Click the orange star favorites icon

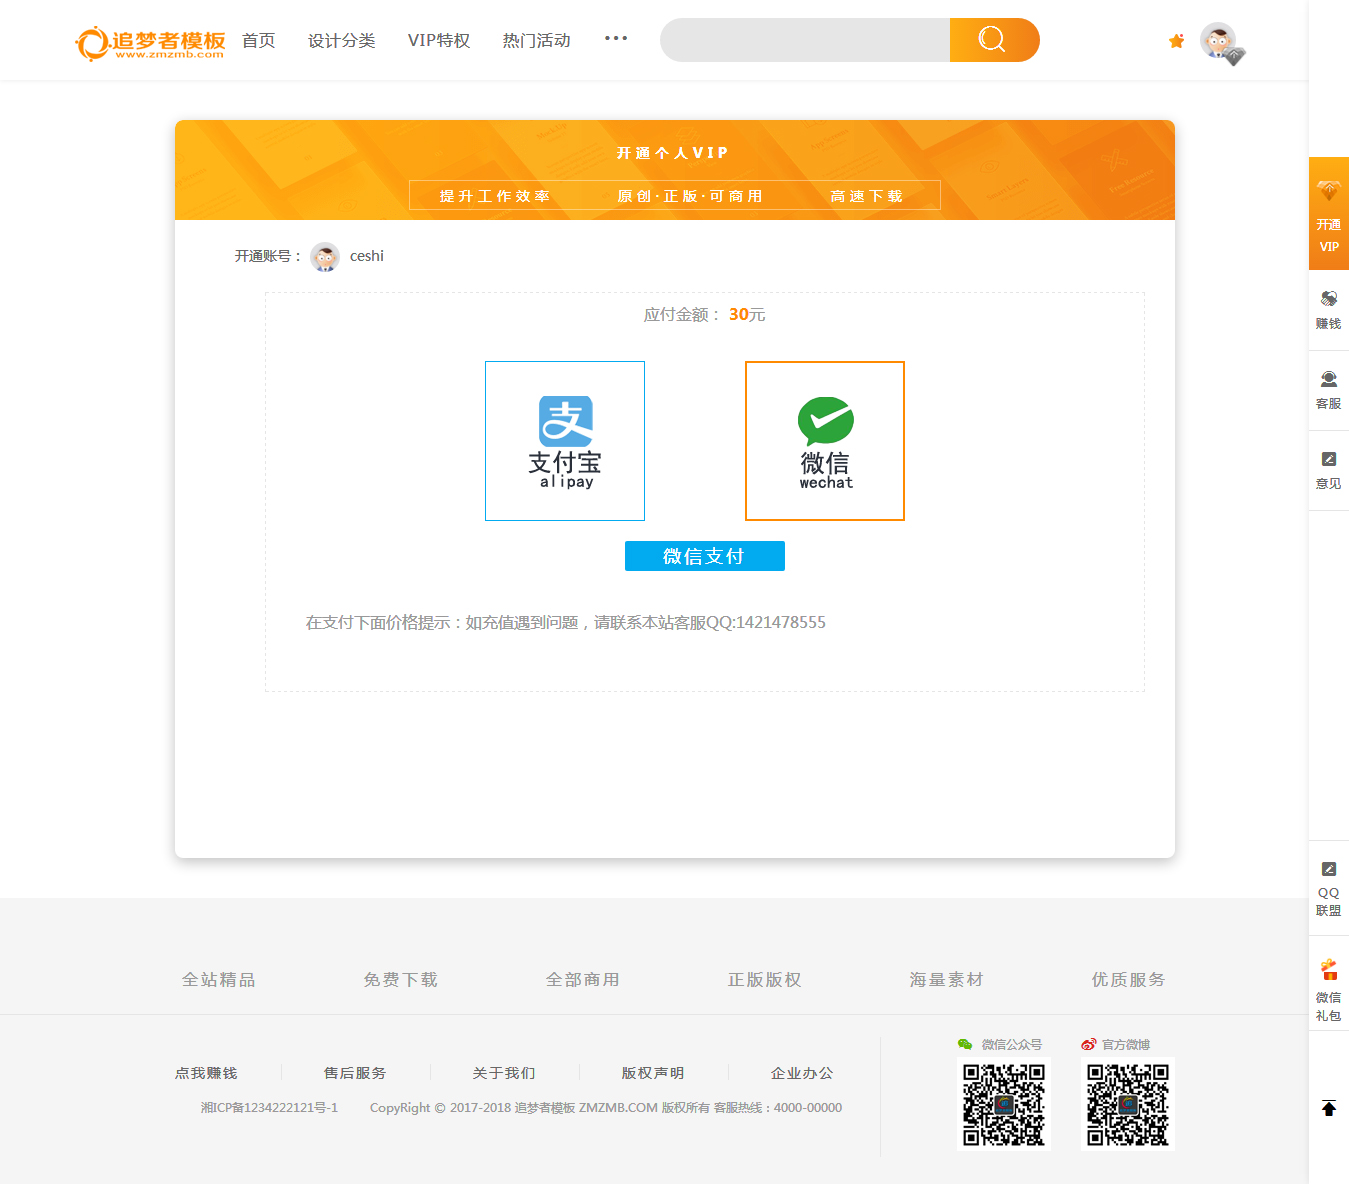(x=1176, y=41)
